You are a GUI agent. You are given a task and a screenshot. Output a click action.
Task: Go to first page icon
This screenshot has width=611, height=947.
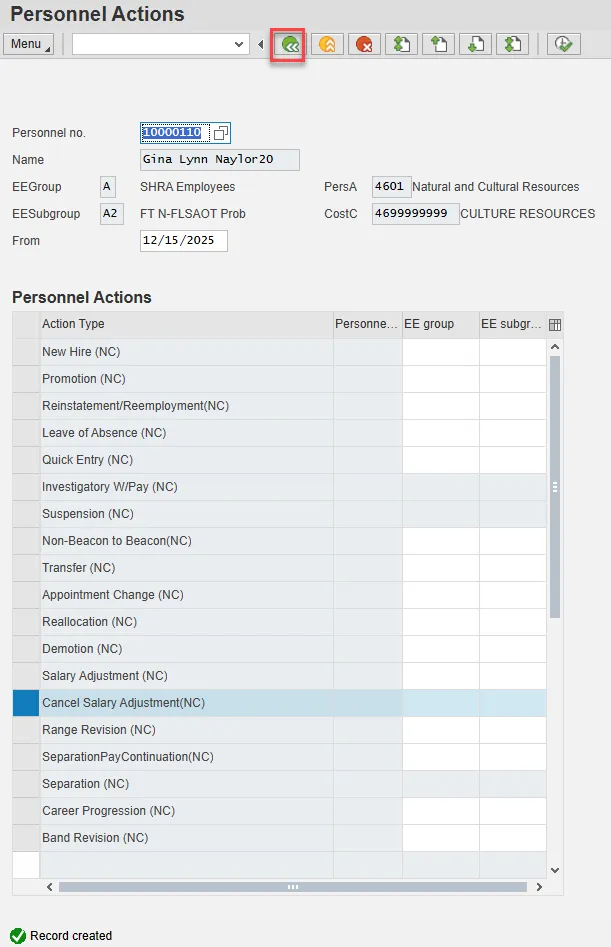click(401, 44)
